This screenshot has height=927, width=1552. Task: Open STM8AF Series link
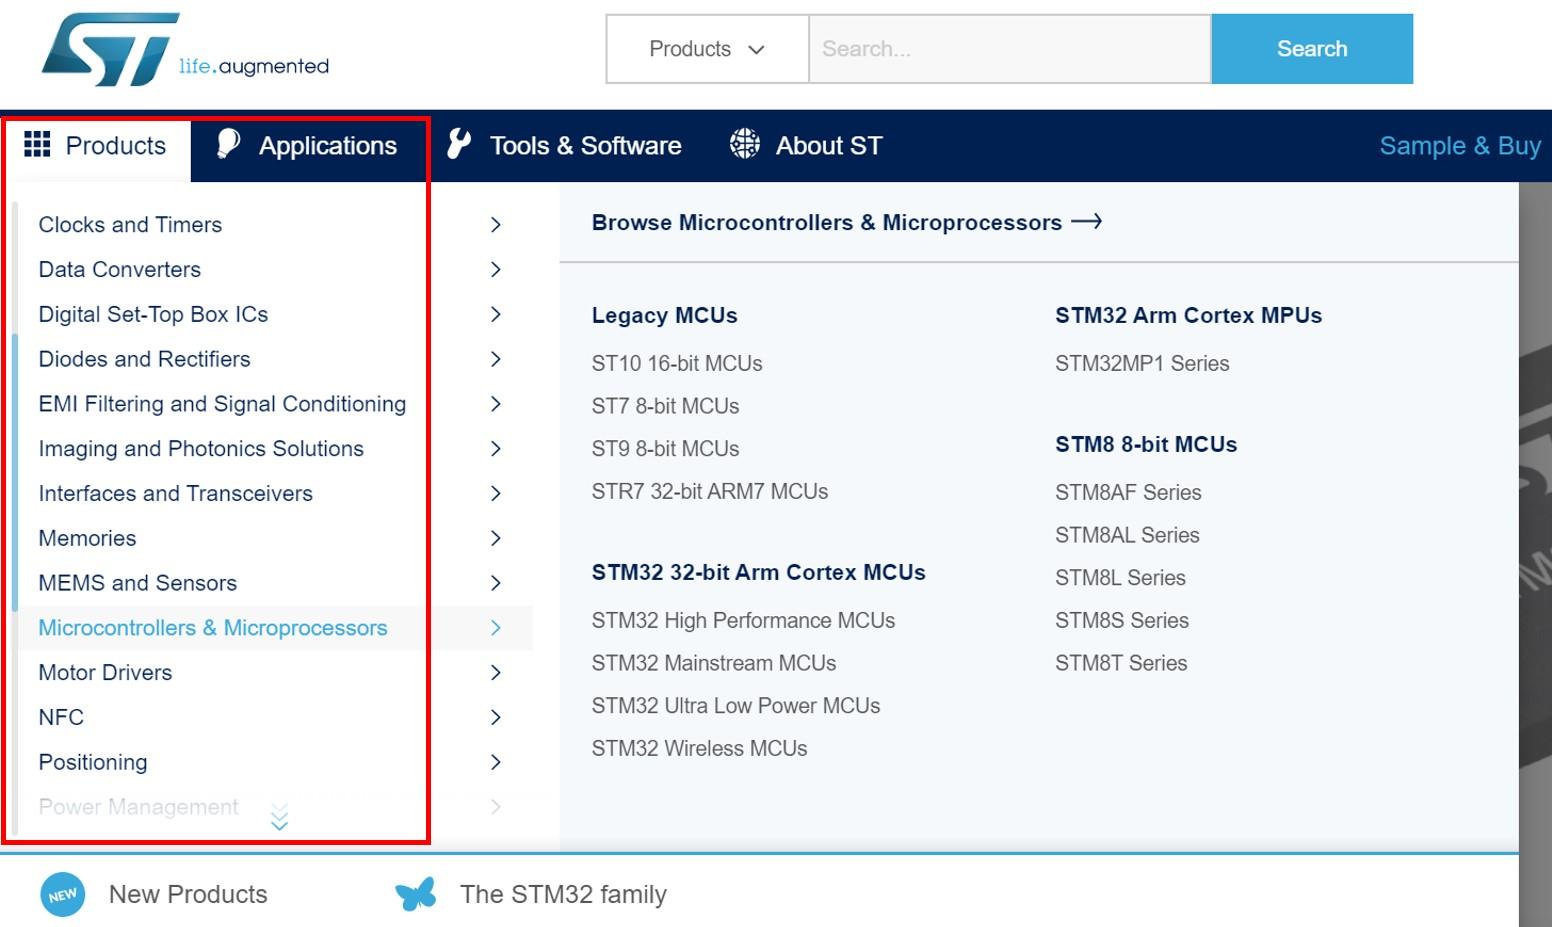(1128, 492)
